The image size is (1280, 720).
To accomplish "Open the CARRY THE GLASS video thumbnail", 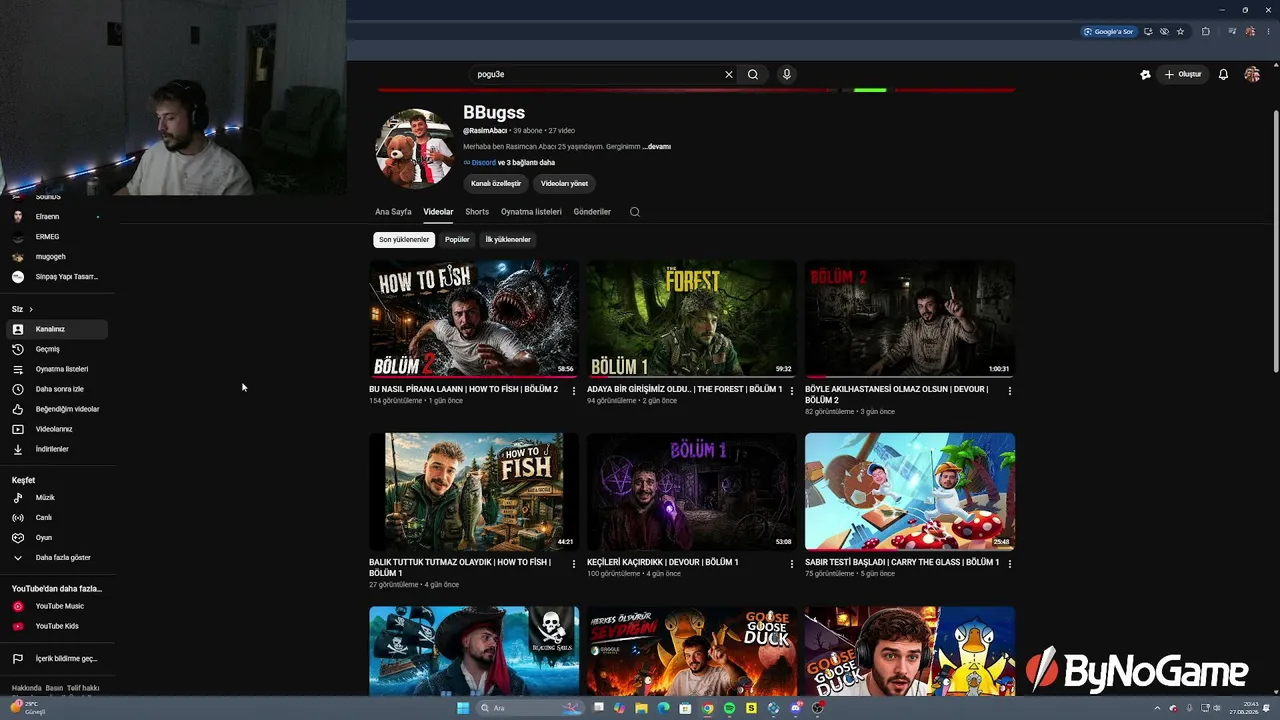I will [x=910, y=492].
